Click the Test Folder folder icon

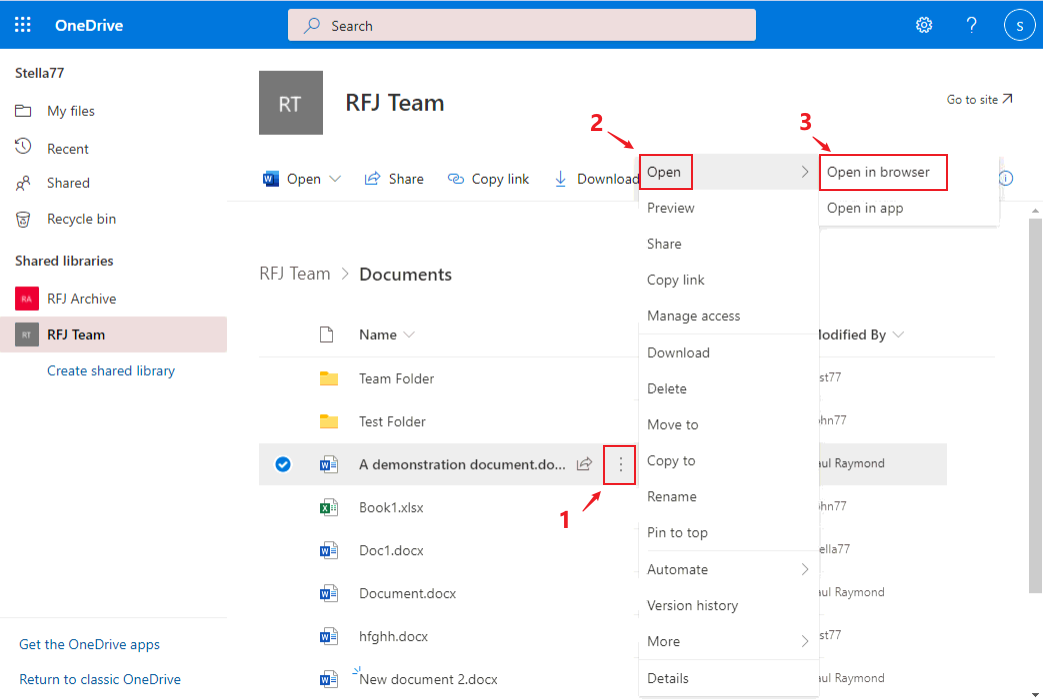click(329, 421)
